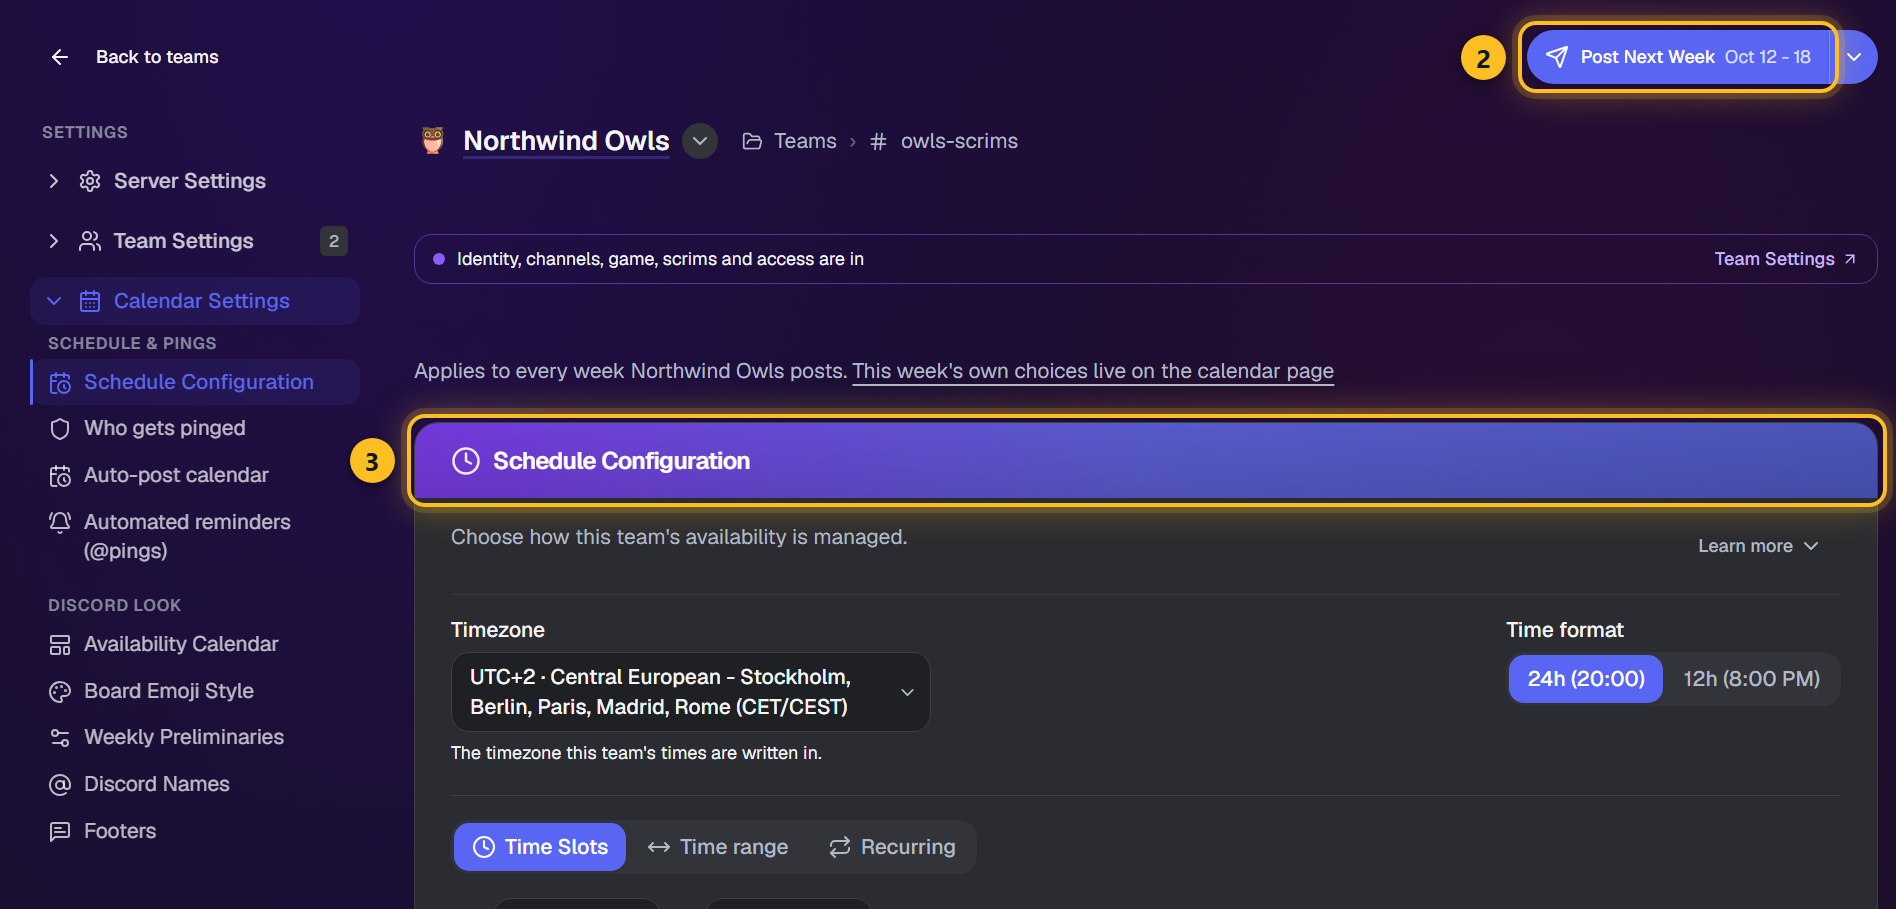Click the Automated reminders bell icon
Screen dimensions: 1896x909
tap(60, 522)
